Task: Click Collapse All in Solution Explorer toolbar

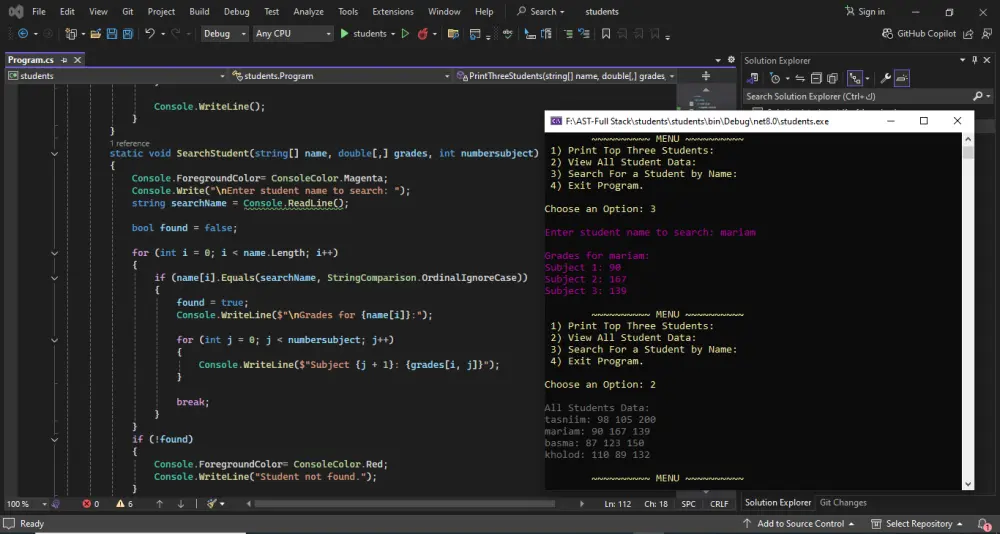Action: [816, 78]
